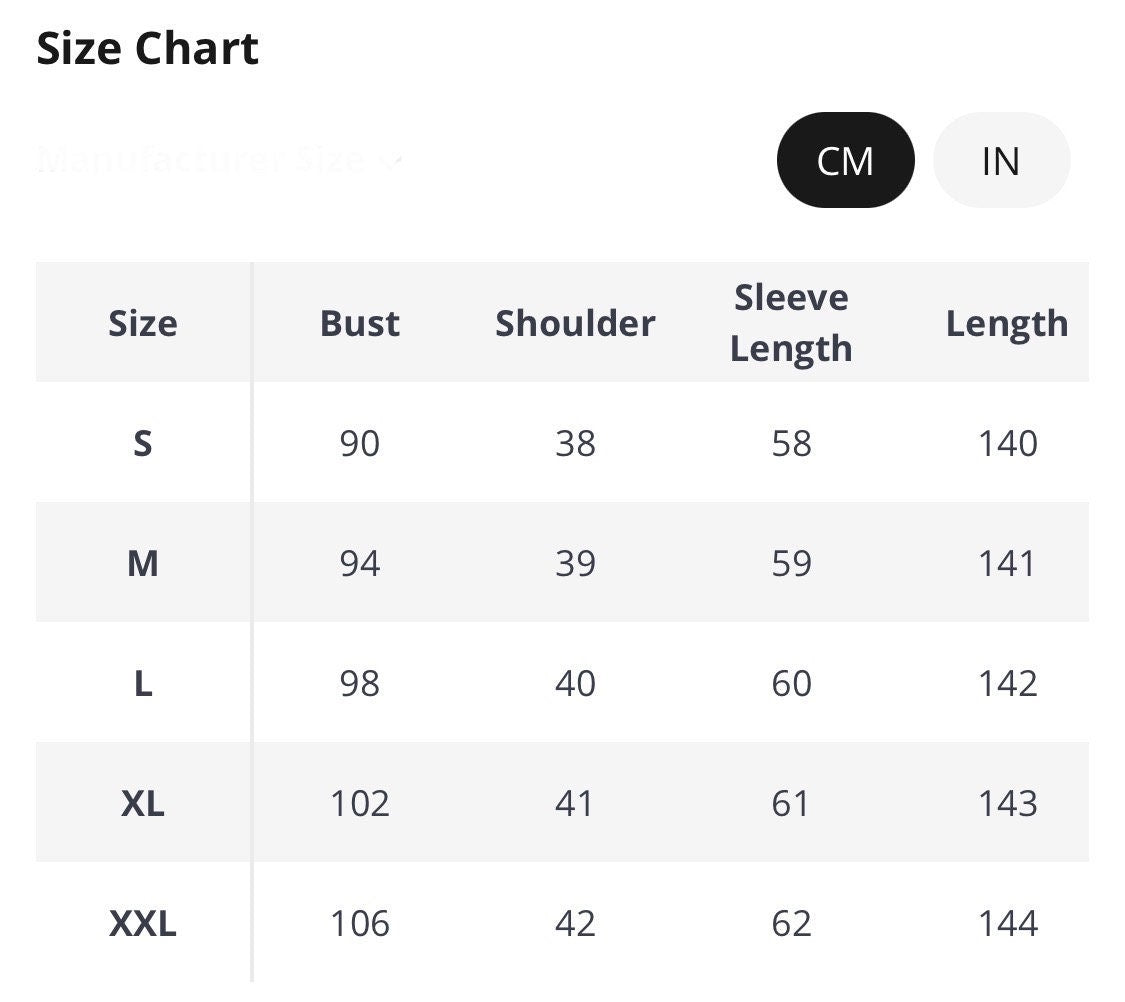Click the Sleeve Length column header

pyautogui.click(x=791, y=323)
